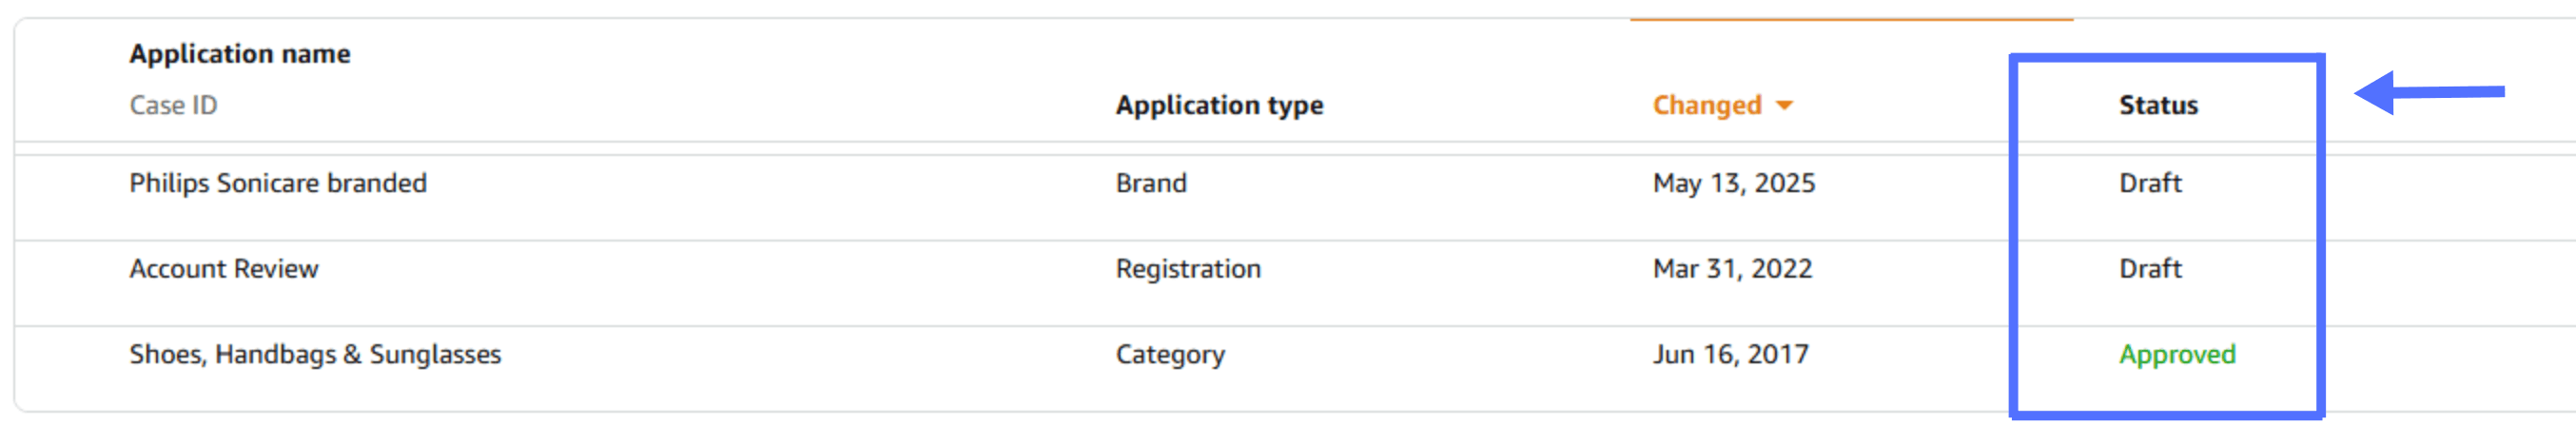Open Shoes, Handbags & Sunglasses application
This screenshot has width=2576, height=445.
(x=315, y=355)
